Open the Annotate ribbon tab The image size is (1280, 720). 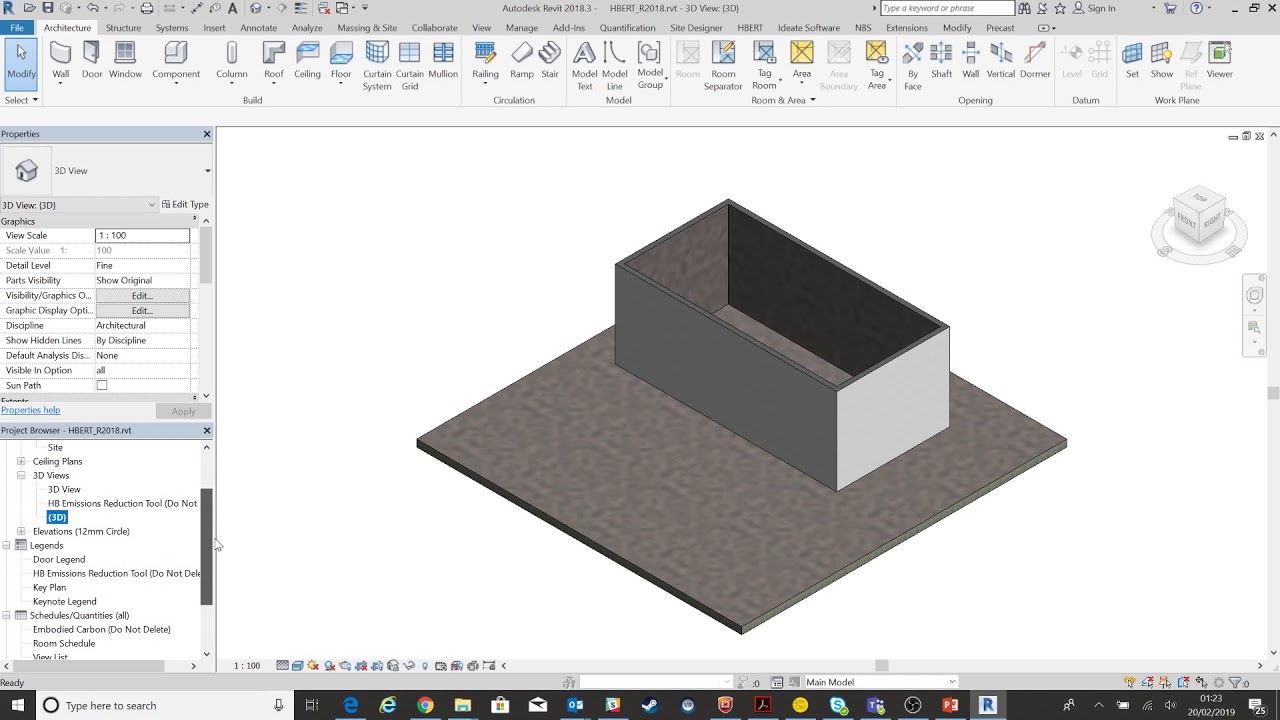click(258, 28)
